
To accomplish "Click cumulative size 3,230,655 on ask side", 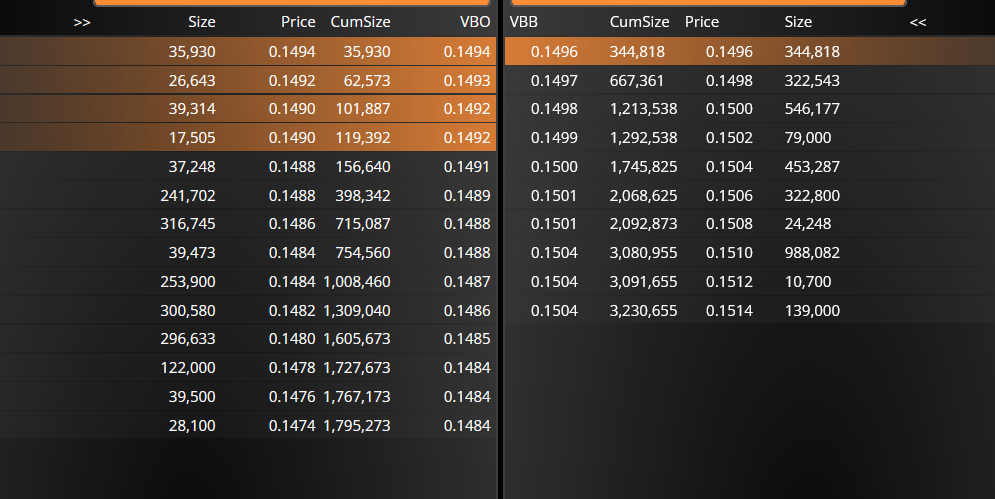I will click(643, 311).
